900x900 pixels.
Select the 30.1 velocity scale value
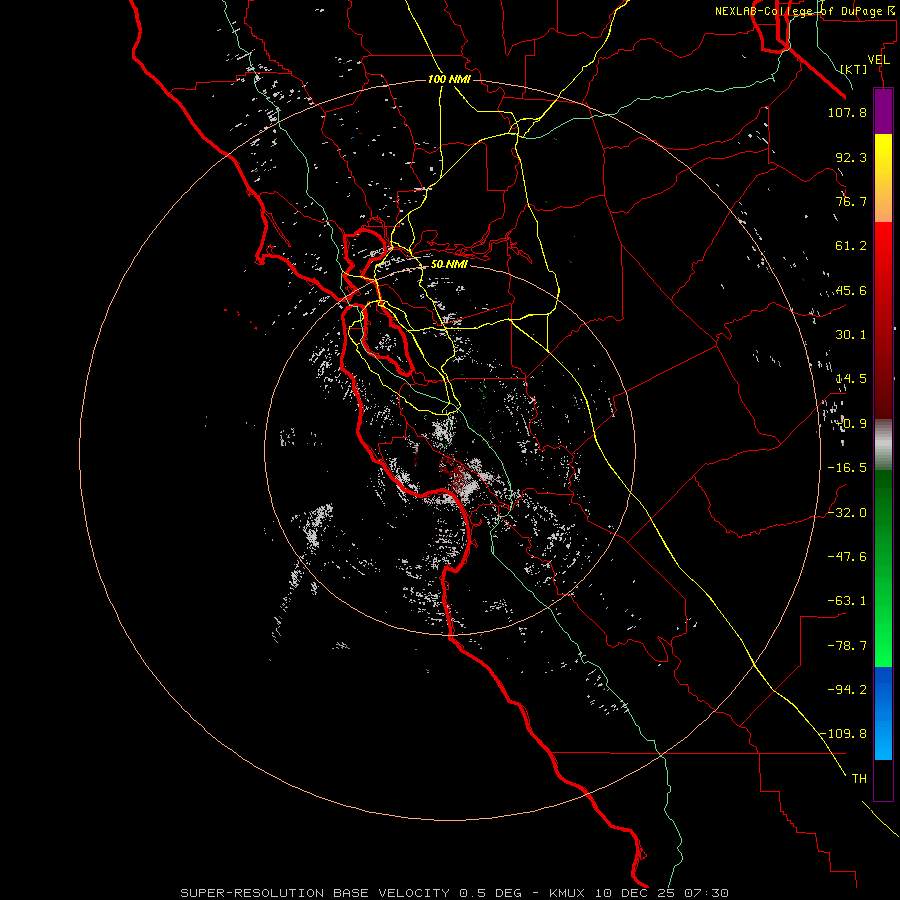pos(851,335)
